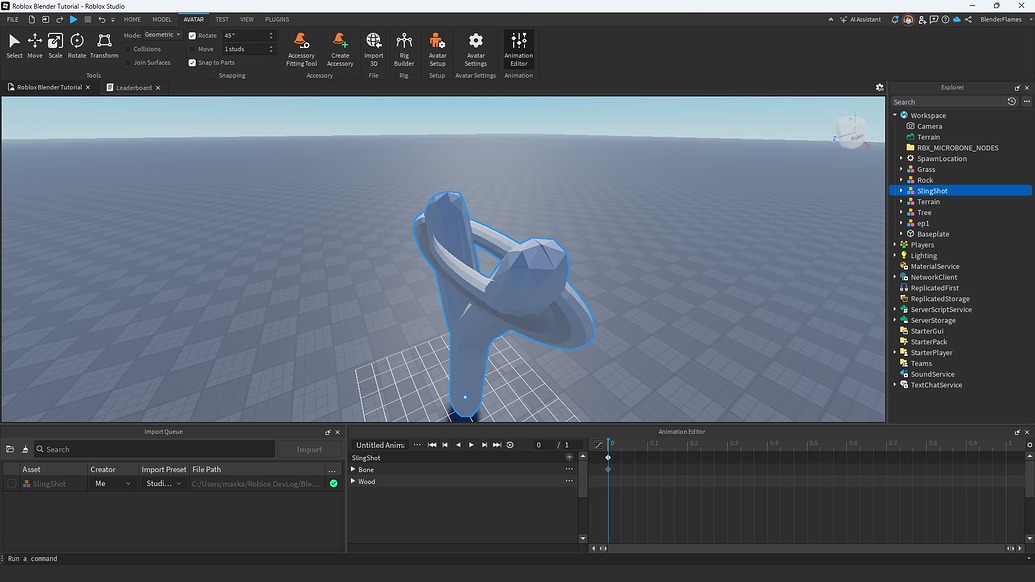1035x582 pixels.
Task: Collapse the Workspace tree node
Action: (895, 115)
